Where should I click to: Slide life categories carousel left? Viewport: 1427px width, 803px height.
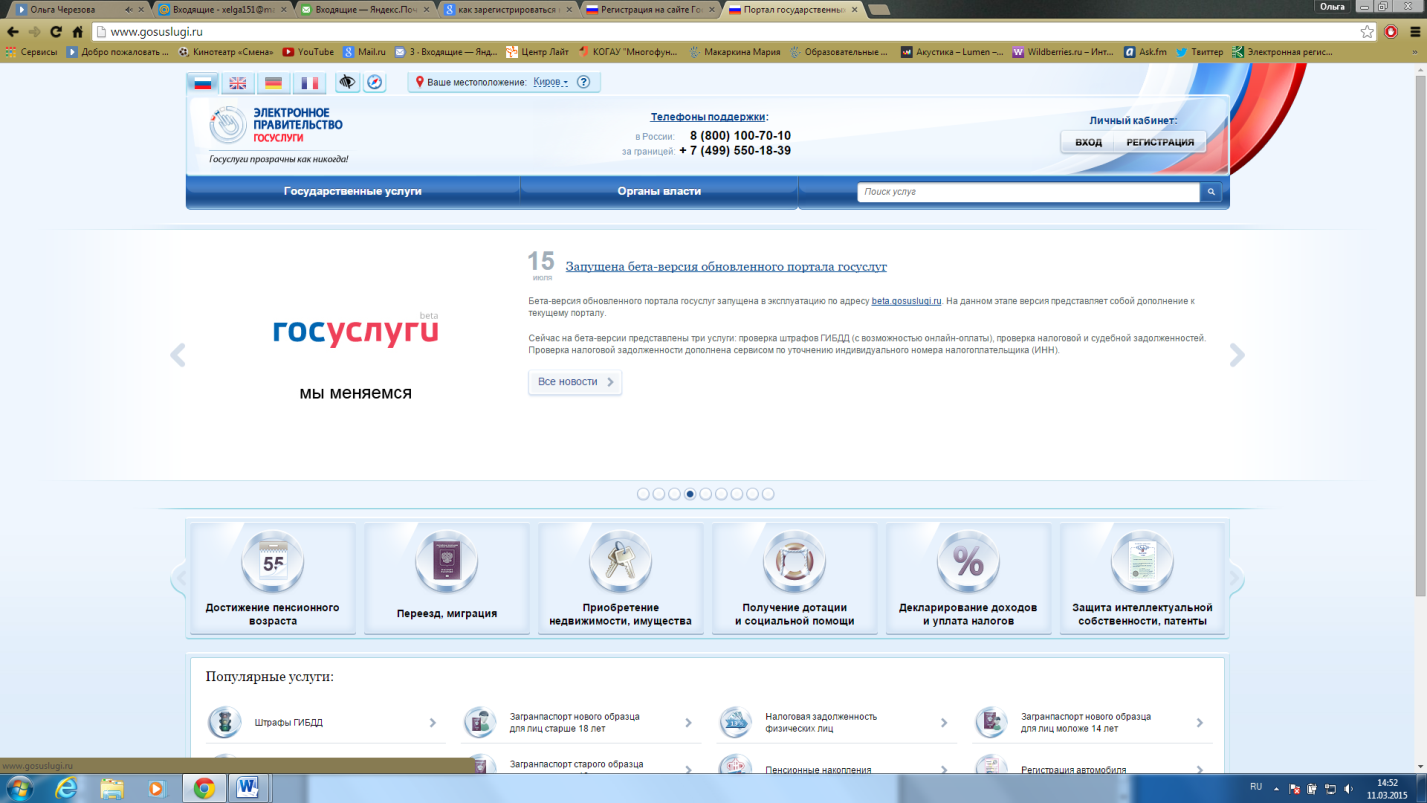(179, 578)
